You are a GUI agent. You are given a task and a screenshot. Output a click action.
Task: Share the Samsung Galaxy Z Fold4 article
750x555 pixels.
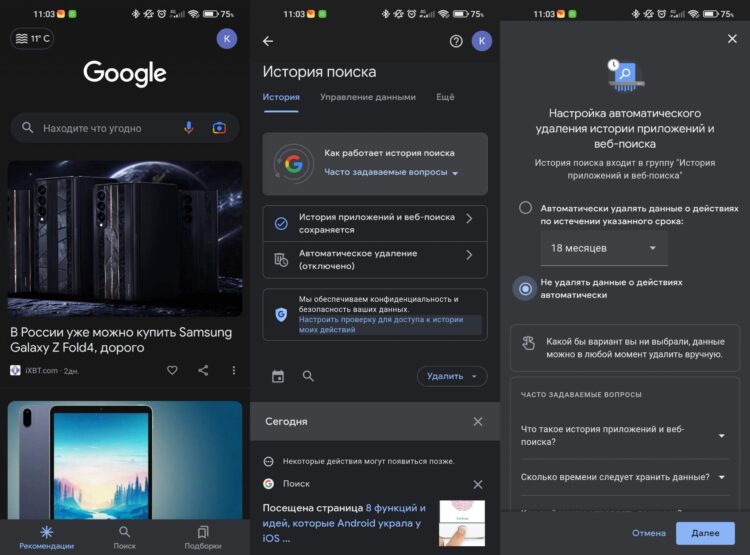(x=203, y=370)
